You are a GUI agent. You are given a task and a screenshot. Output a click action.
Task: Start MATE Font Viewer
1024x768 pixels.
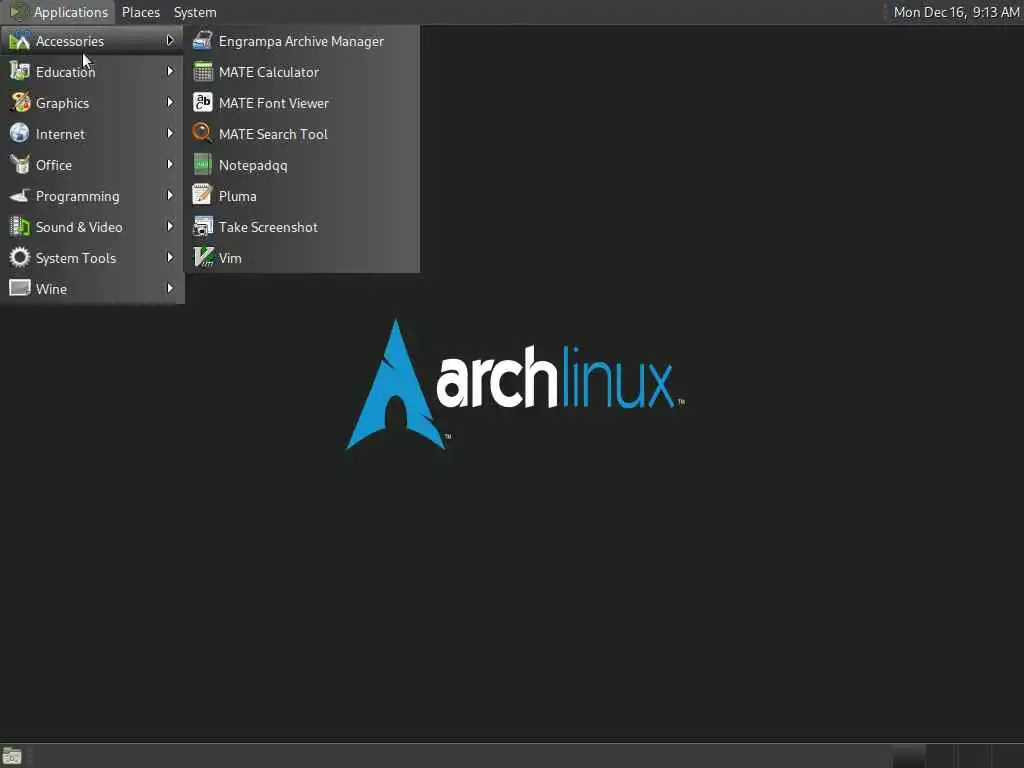[x=302, y=103]
